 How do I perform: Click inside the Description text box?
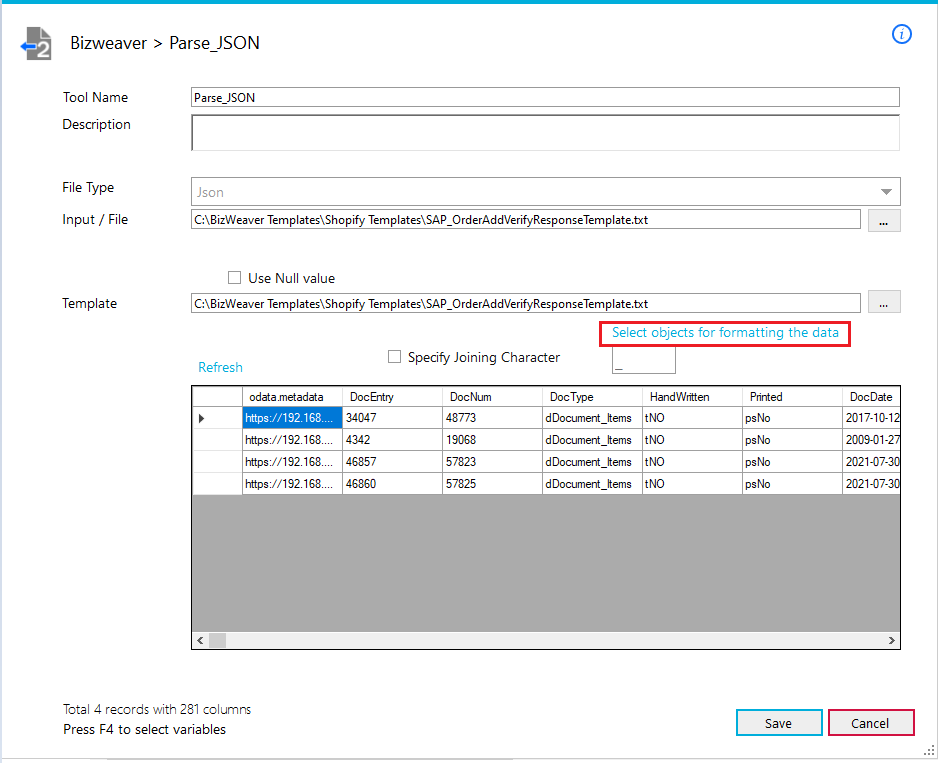[x=545, y=132]
